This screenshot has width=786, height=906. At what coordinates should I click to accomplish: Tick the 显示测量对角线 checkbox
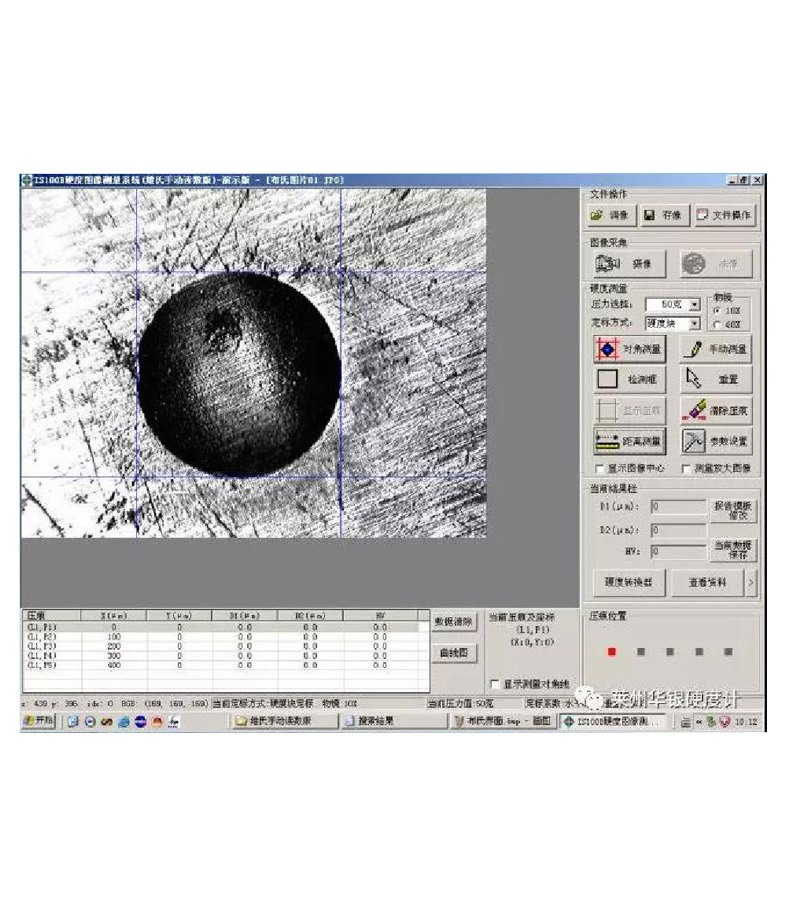coord(494,684)
